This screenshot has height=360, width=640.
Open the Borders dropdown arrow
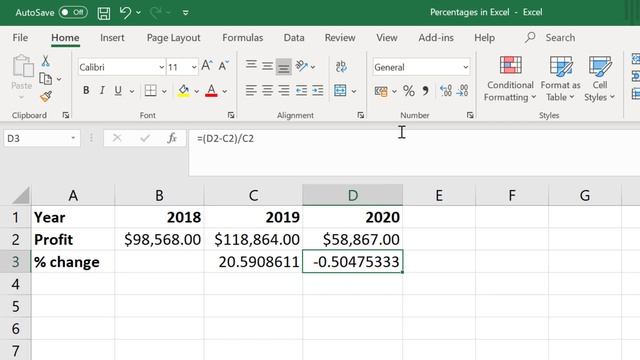point(164,91)
